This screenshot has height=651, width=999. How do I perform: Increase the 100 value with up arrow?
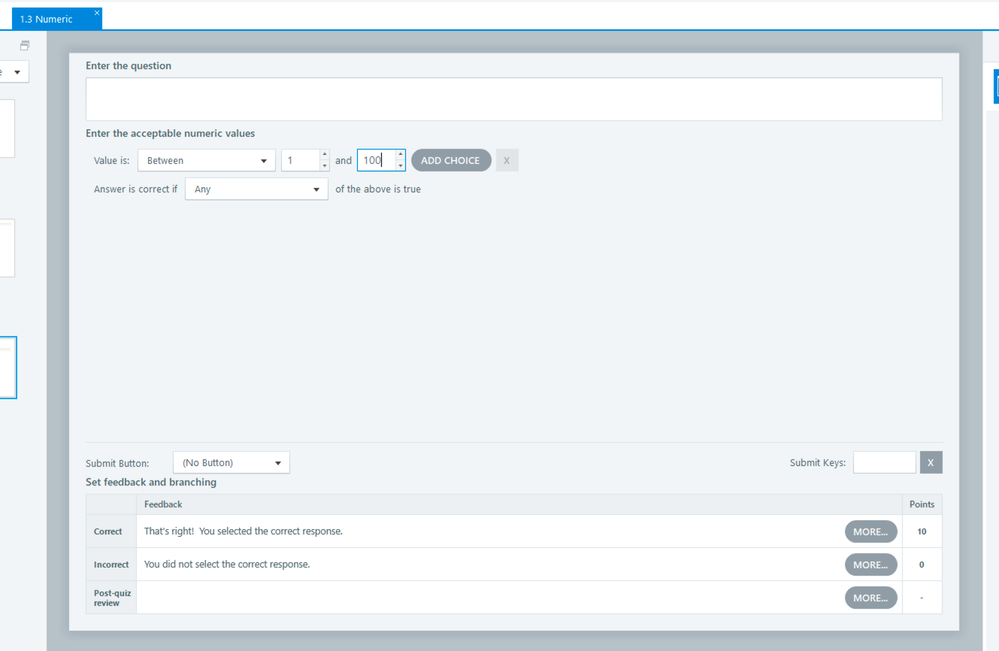click(400, 155)
